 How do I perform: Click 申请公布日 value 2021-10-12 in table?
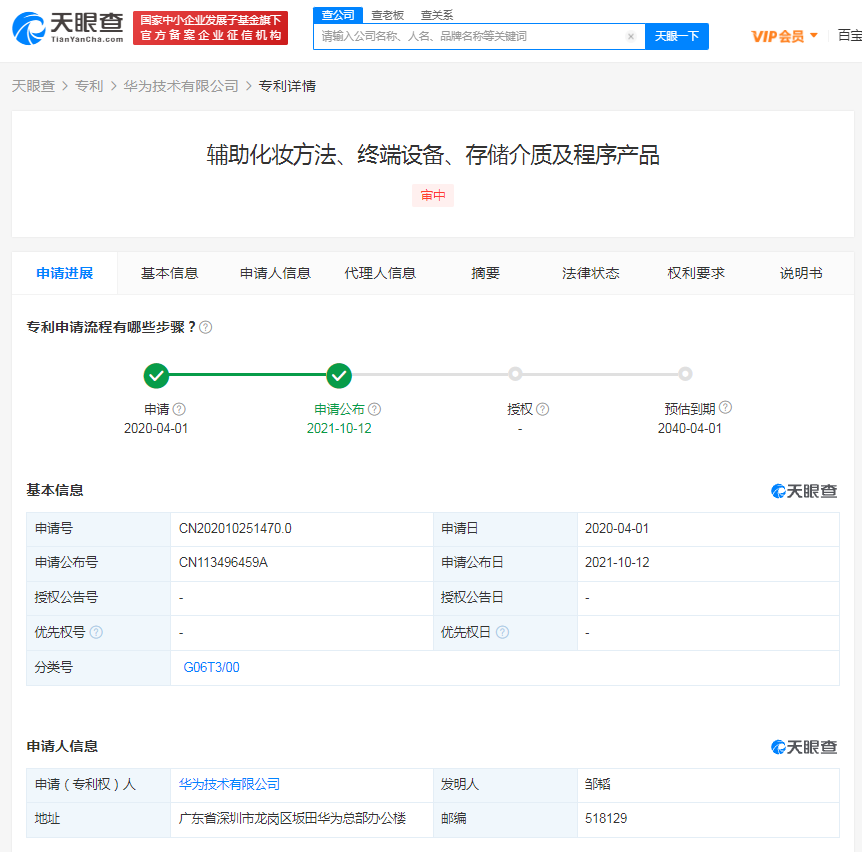point(617,562)
